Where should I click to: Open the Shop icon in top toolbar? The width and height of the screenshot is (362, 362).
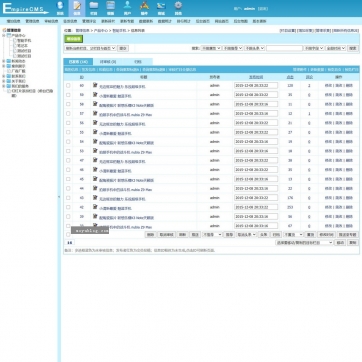tap(161, 8)
